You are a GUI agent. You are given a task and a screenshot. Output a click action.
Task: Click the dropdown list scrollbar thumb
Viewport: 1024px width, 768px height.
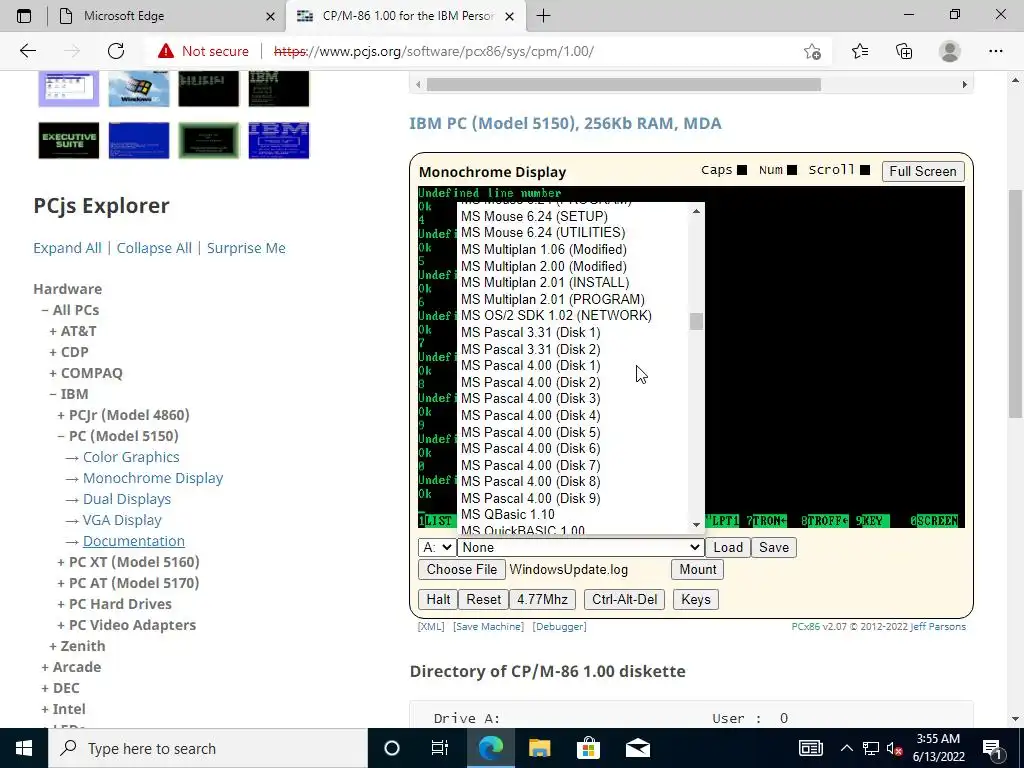coord(696,321)
